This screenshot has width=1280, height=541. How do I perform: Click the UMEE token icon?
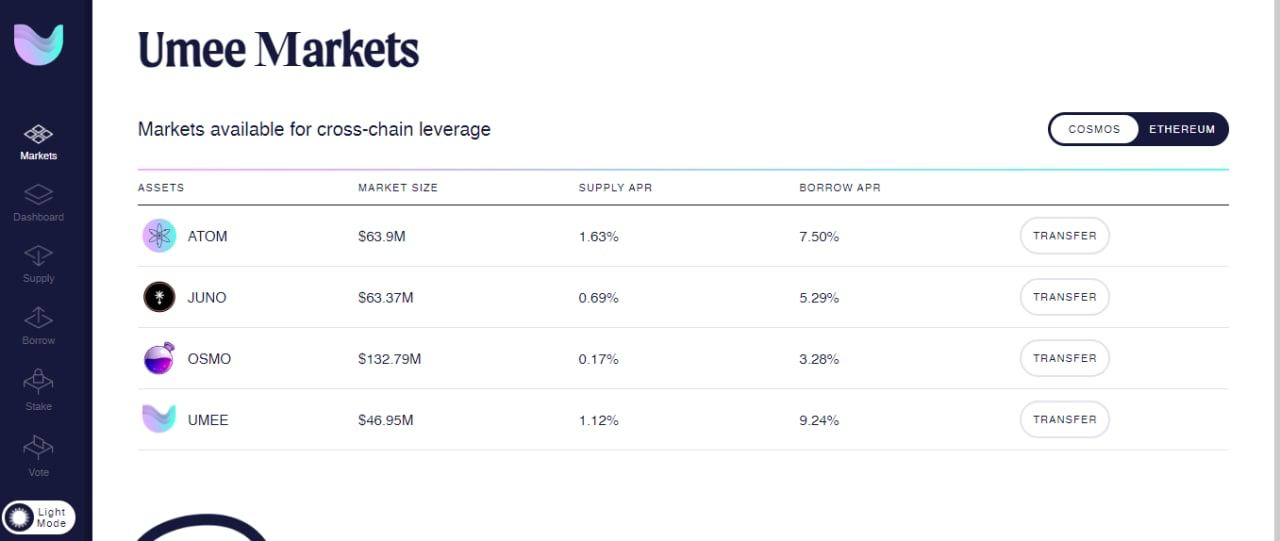[x=159, y=419]
